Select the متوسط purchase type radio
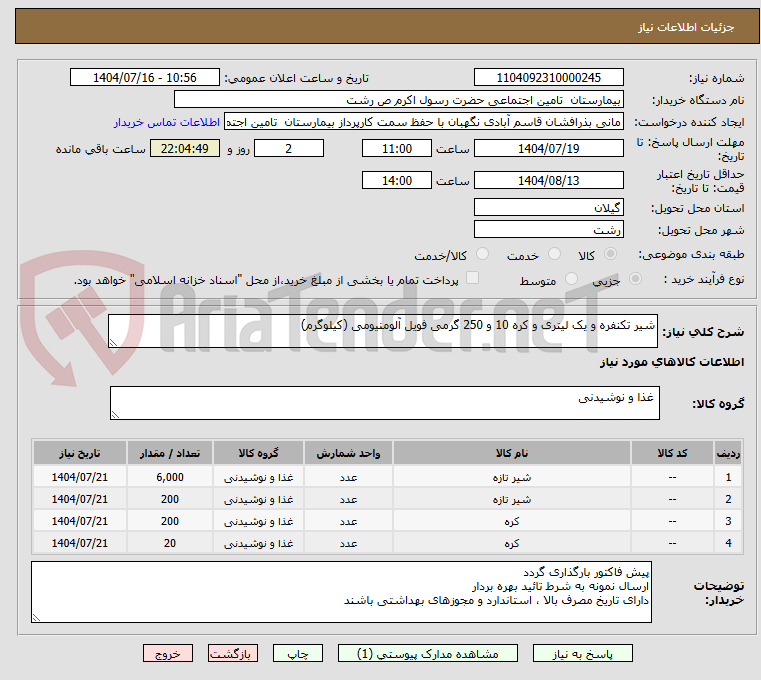 [572, 279]
